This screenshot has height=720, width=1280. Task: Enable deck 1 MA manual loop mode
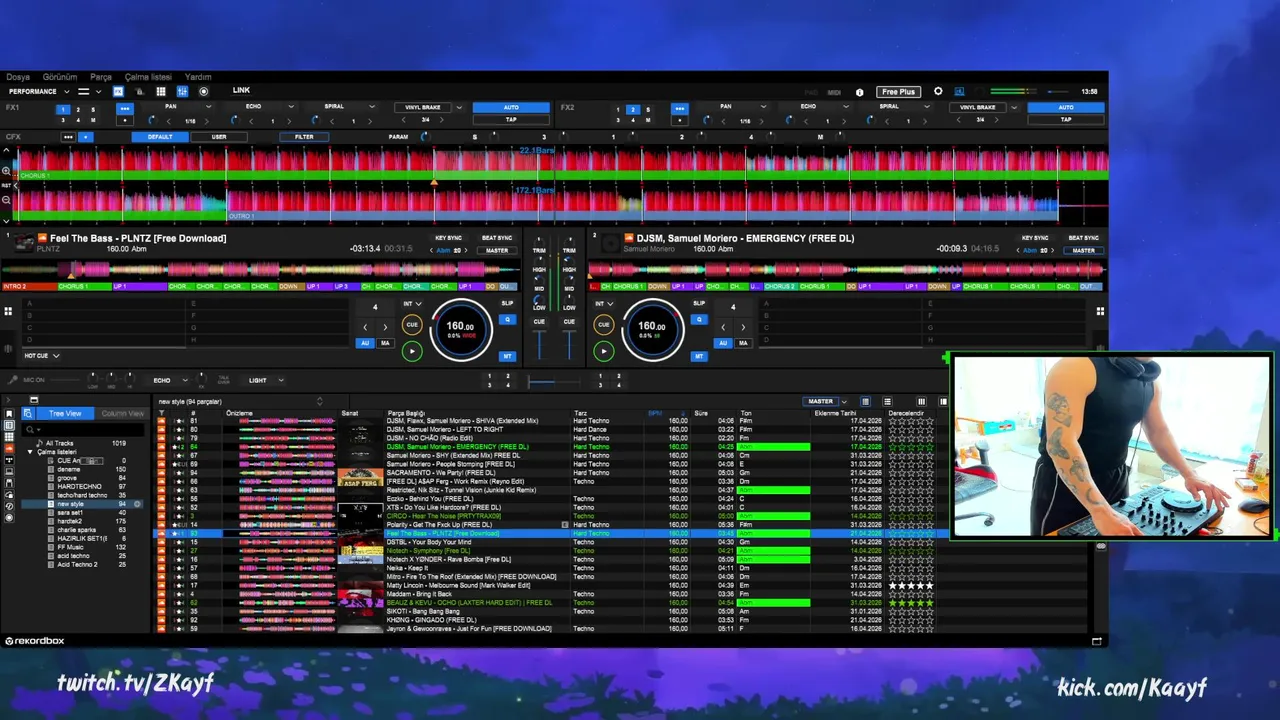(x=385, y=343)
